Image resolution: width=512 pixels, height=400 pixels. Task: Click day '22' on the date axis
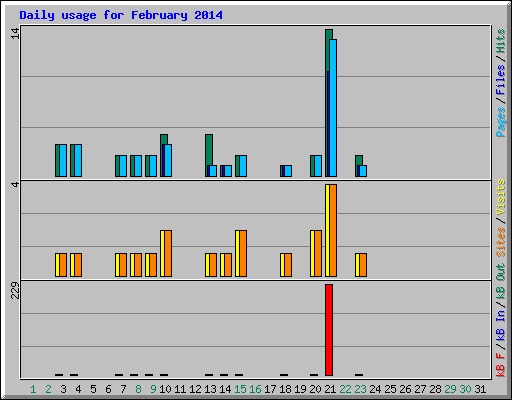coord(345,389)
